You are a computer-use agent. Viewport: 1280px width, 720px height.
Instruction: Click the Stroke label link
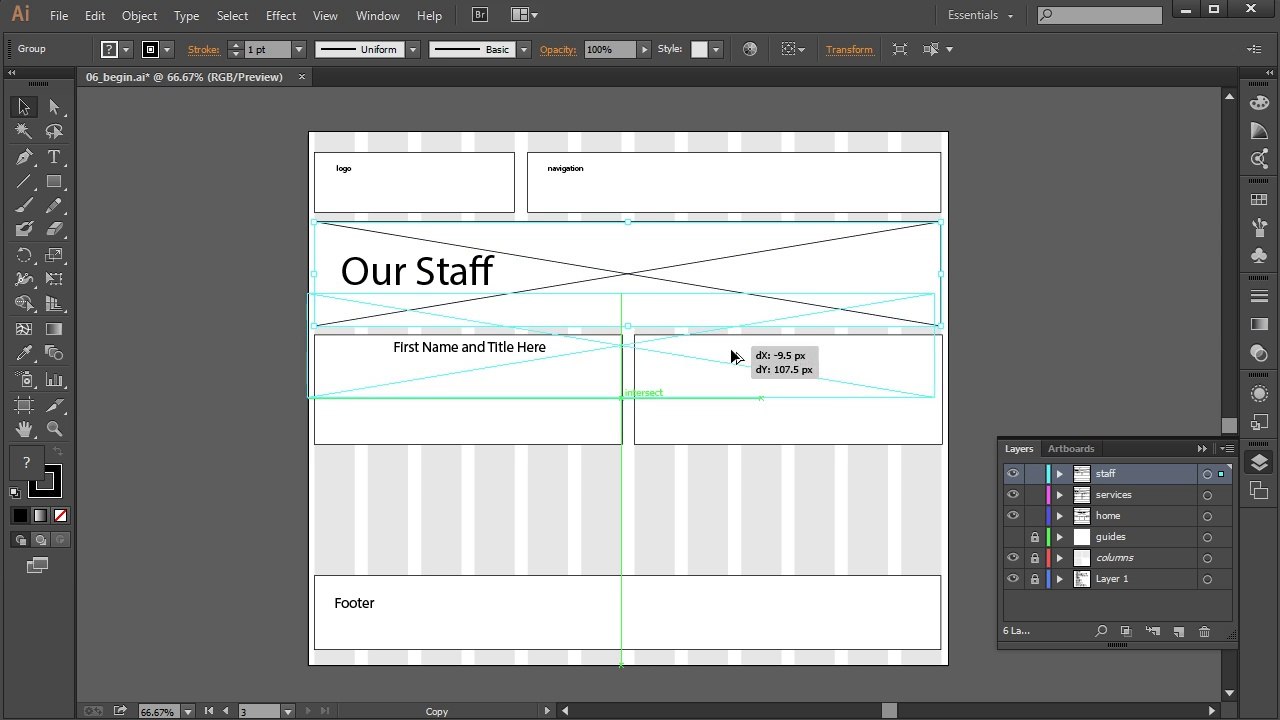pyautogui.click(x=204, y=49)
